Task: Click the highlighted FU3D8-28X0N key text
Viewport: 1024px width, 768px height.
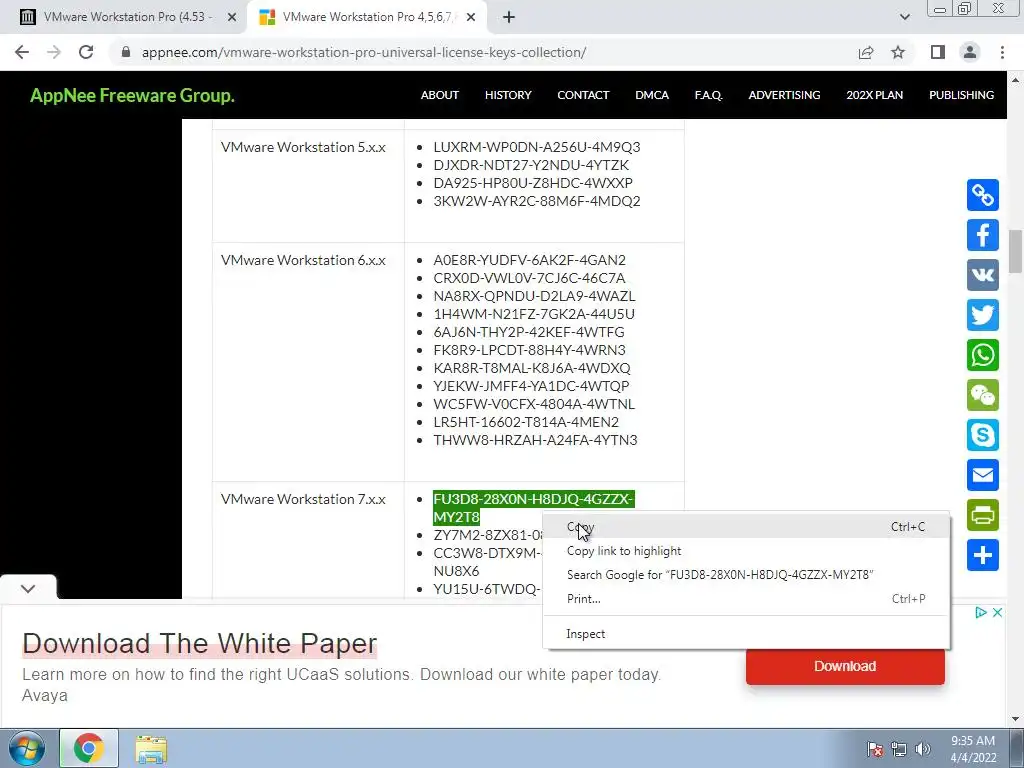Action: (x=534, y=508)
